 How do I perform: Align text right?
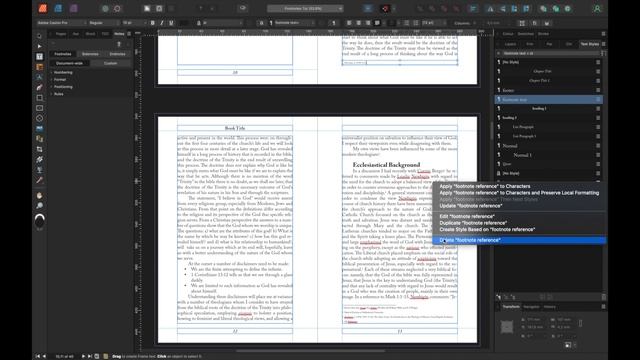pyautogui.click(x=368, y=23)
